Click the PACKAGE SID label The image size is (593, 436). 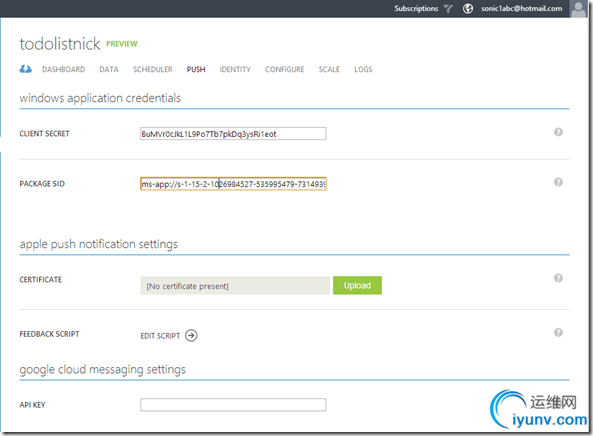[x=42, y=184]
